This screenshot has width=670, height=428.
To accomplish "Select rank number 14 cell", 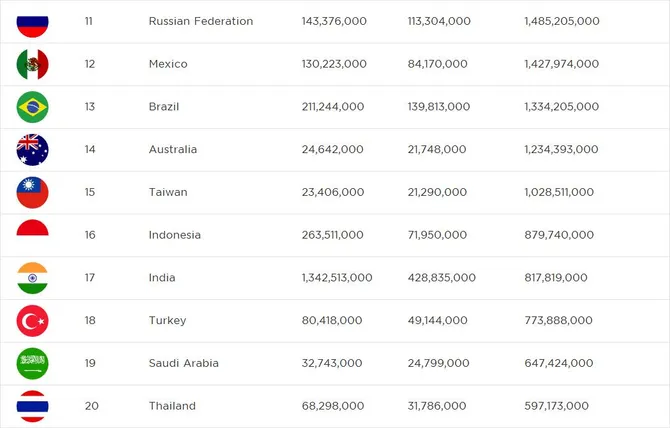I will point(90,149).
